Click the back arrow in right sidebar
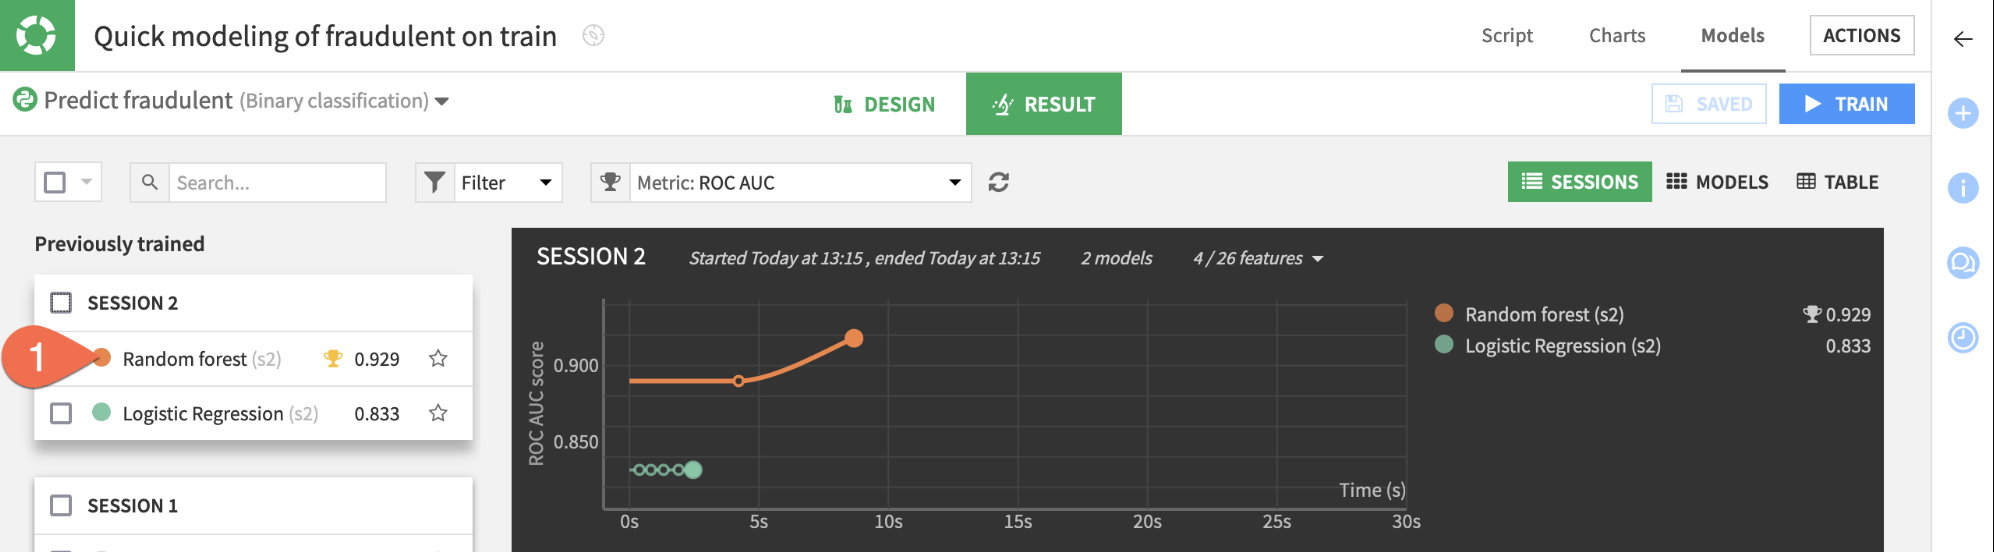 point(1963,39)
